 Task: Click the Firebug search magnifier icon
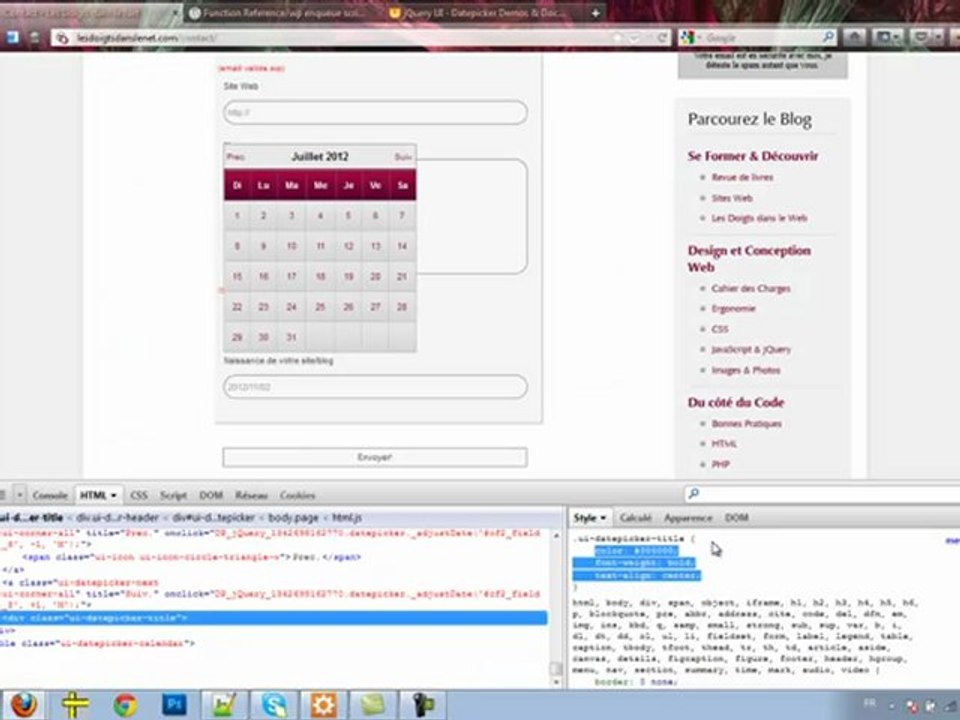coord(694,493)
